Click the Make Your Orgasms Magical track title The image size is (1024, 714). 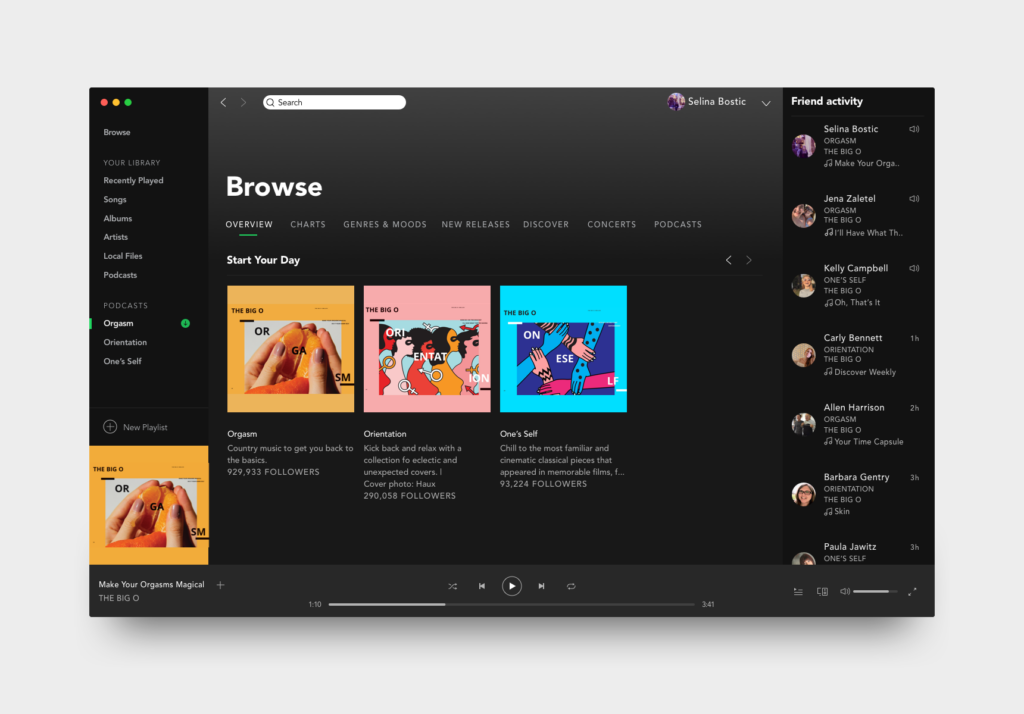[152, 585]
